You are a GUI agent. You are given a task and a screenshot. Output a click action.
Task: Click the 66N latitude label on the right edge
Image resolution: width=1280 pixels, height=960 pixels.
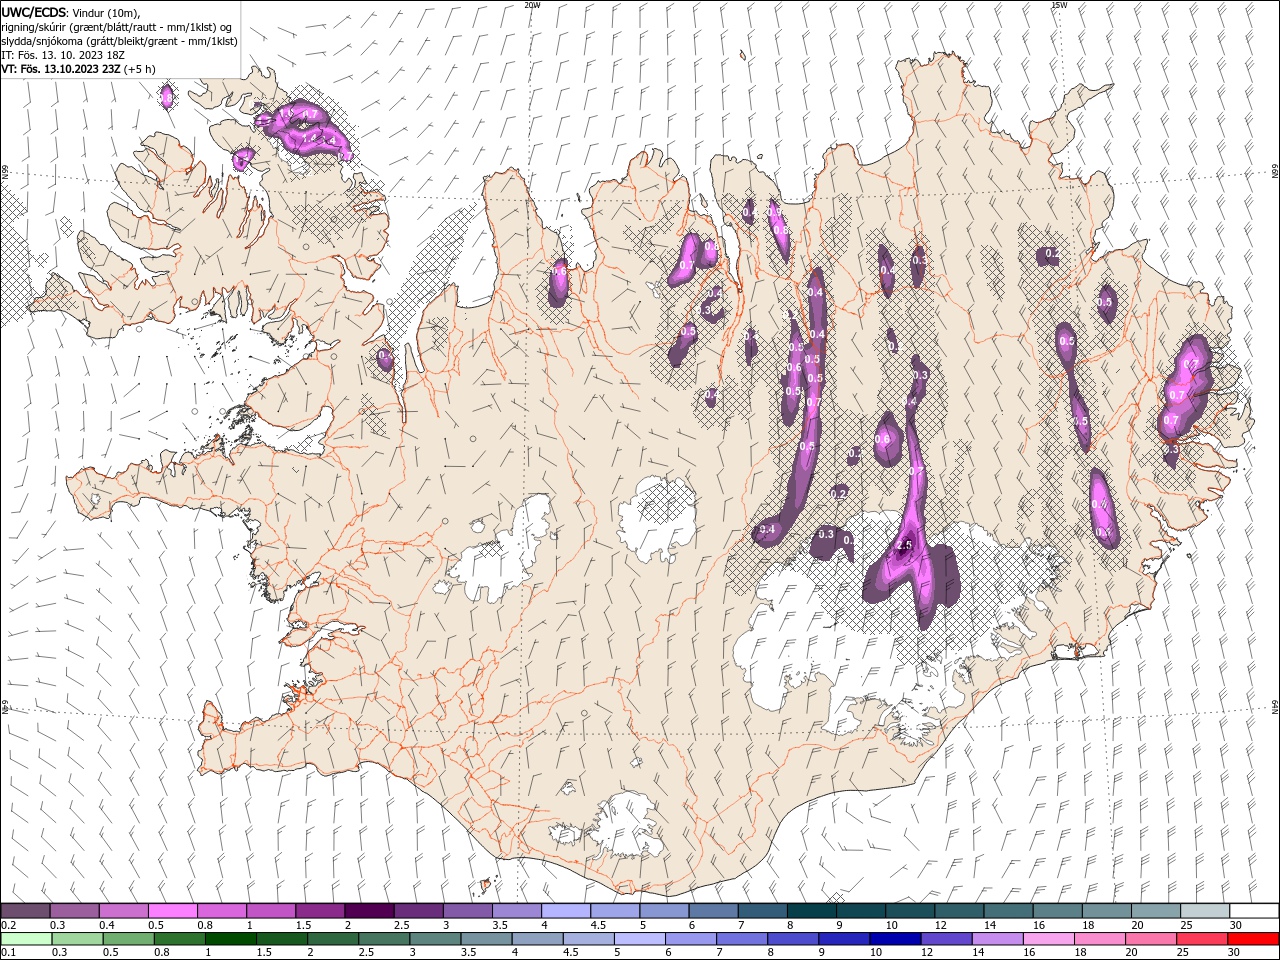point(1275,172)
